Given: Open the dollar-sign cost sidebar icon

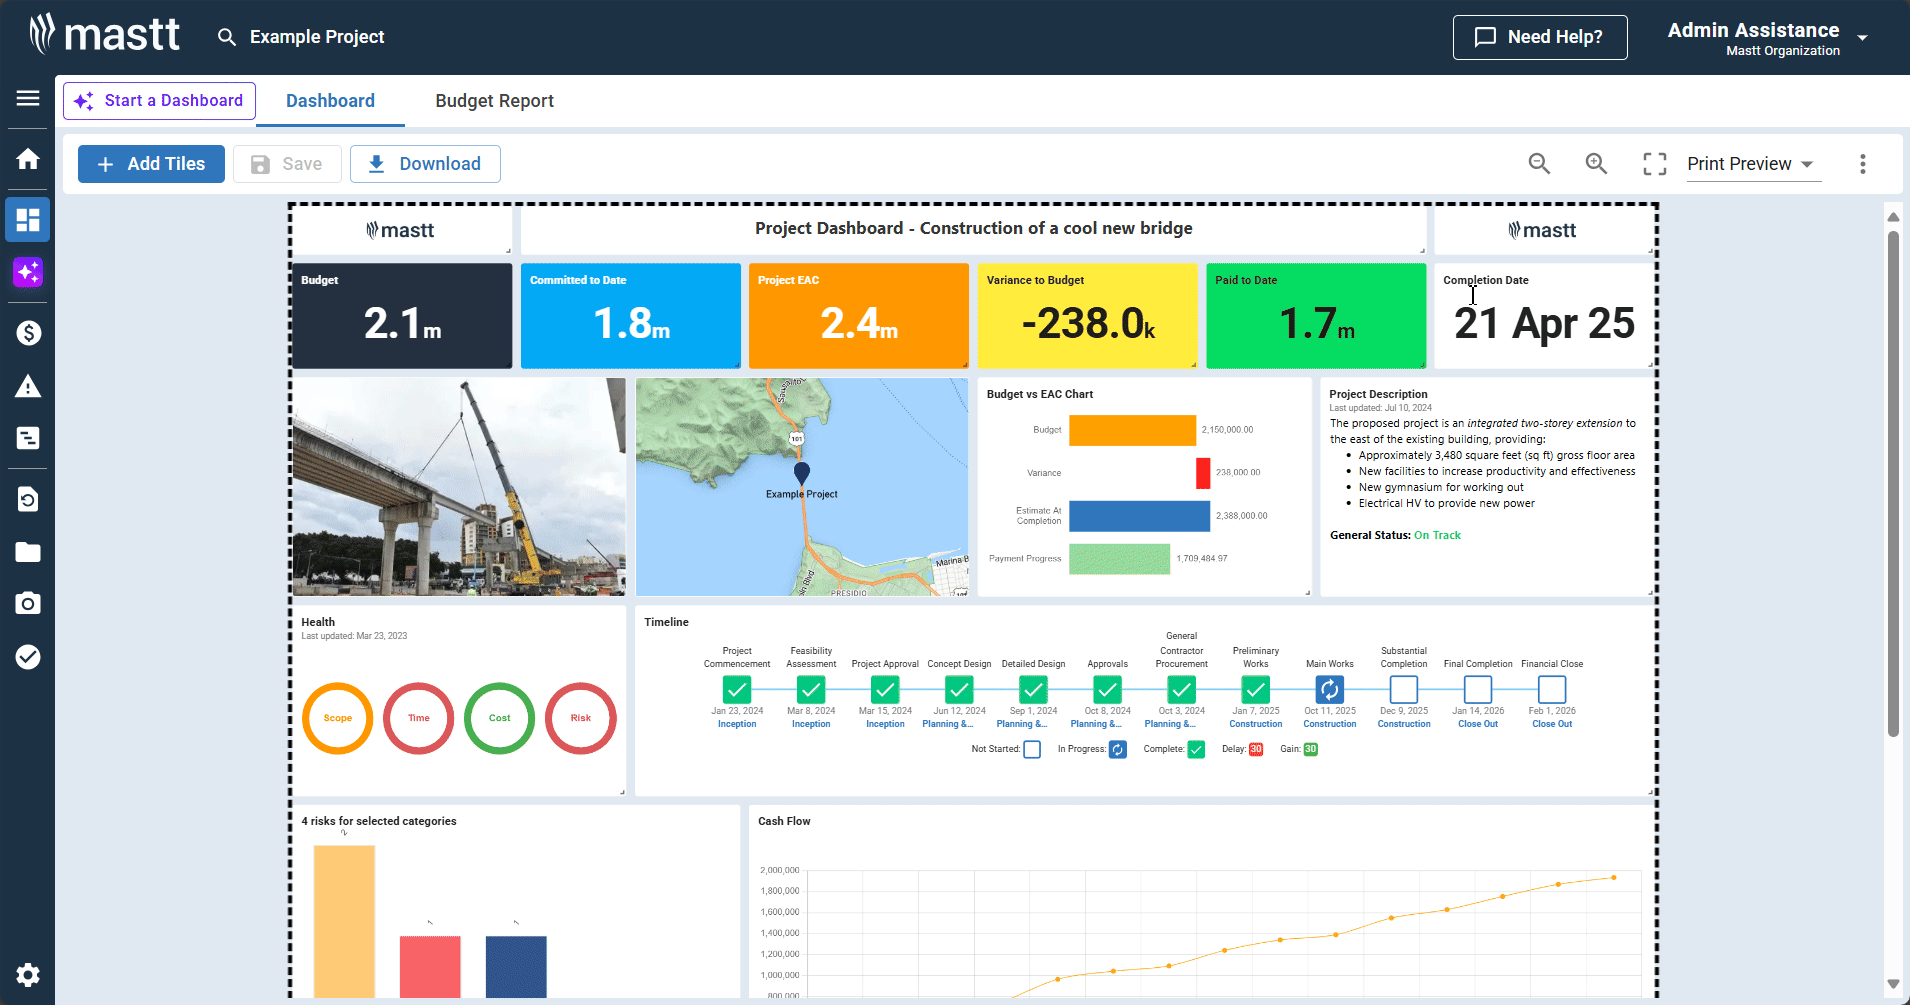Looking at the screenshot, I should click(x=28, y=333).
